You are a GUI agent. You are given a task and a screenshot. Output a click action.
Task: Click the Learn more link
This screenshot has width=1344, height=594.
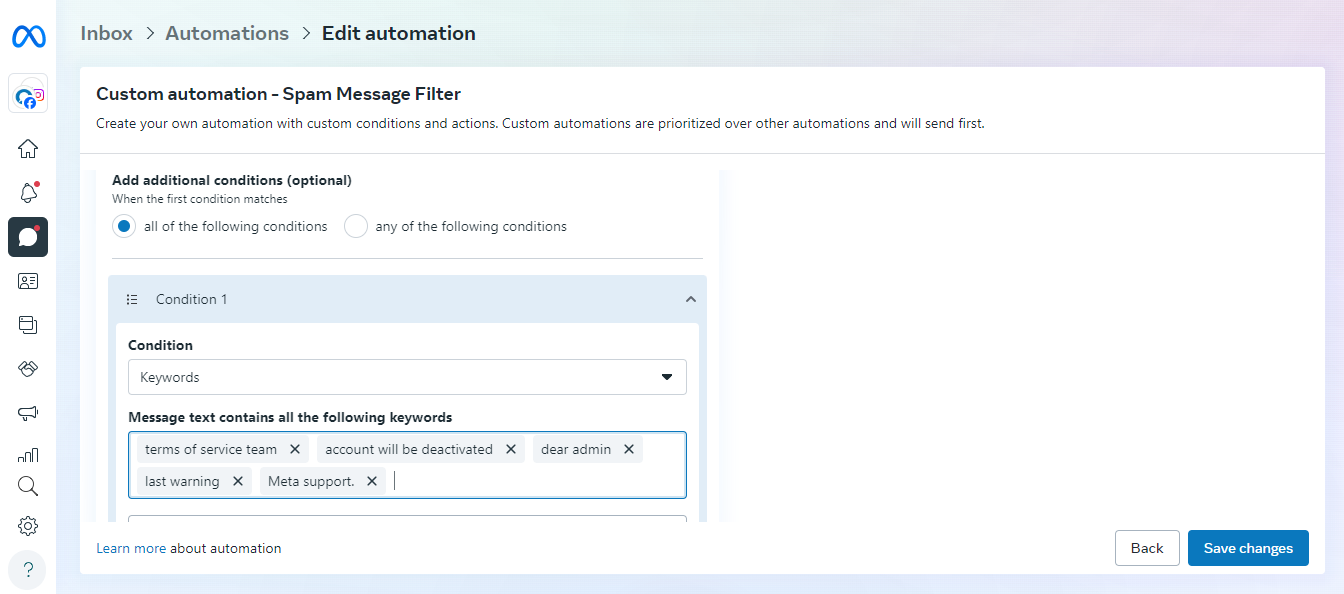click(131, 548)
